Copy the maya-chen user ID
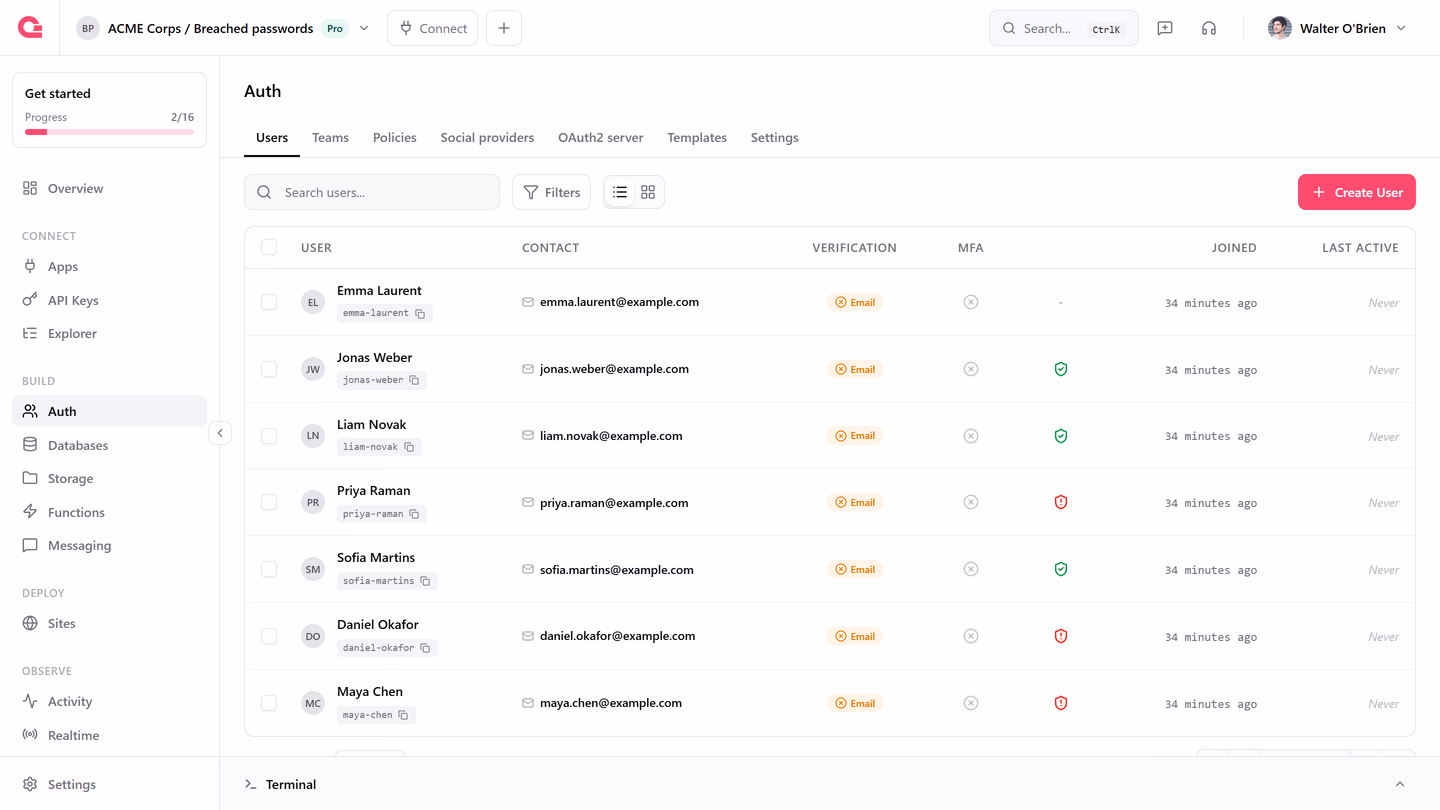The image size is (1440, 810). tap(403, 715)
